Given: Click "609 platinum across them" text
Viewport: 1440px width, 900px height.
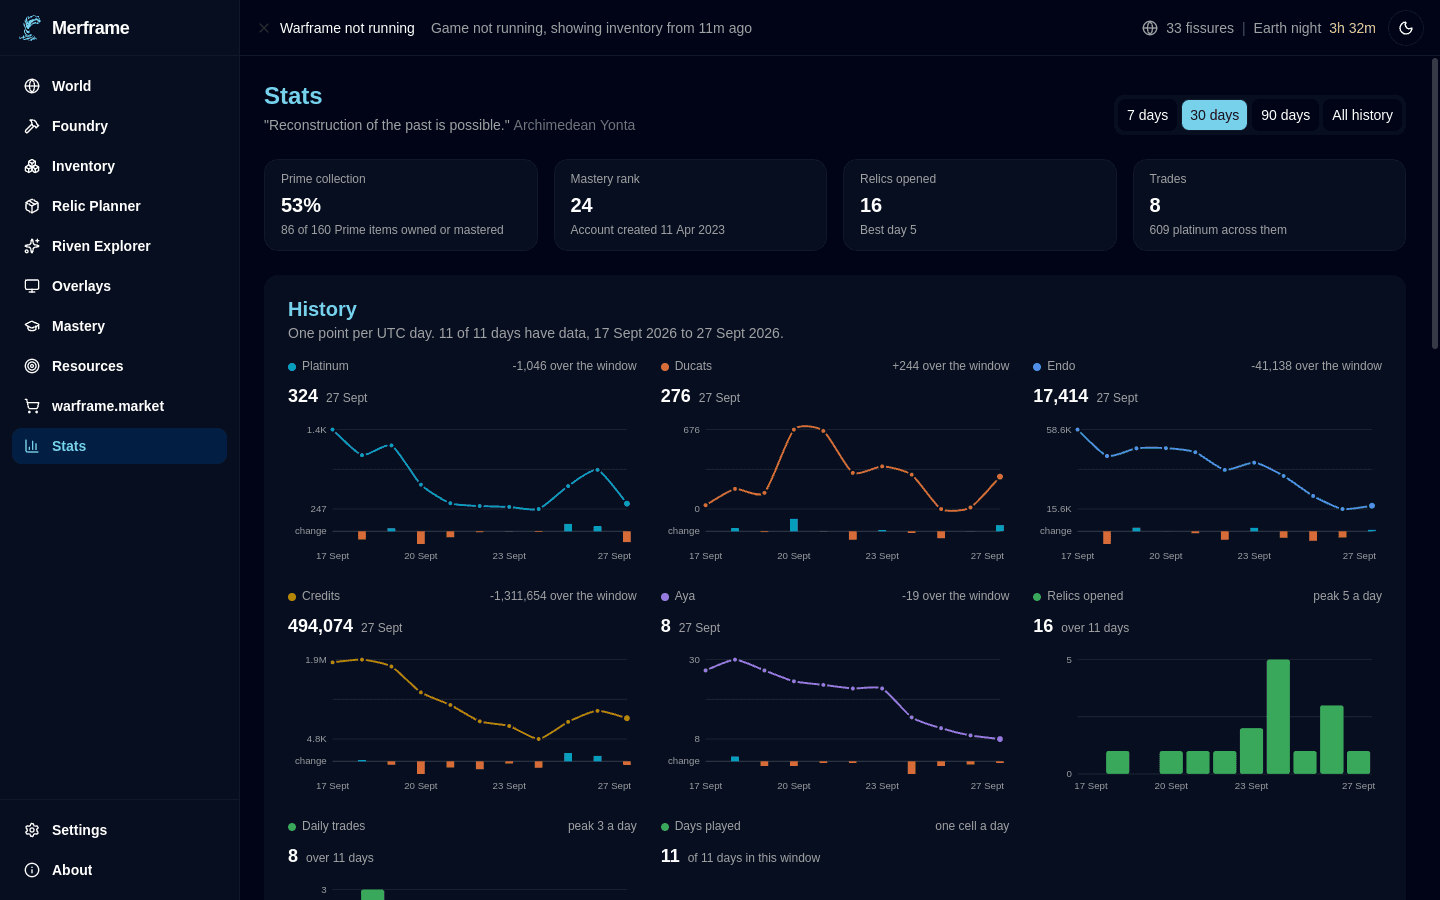Looking at the screenshot, I should click(x=1218, y=230).
